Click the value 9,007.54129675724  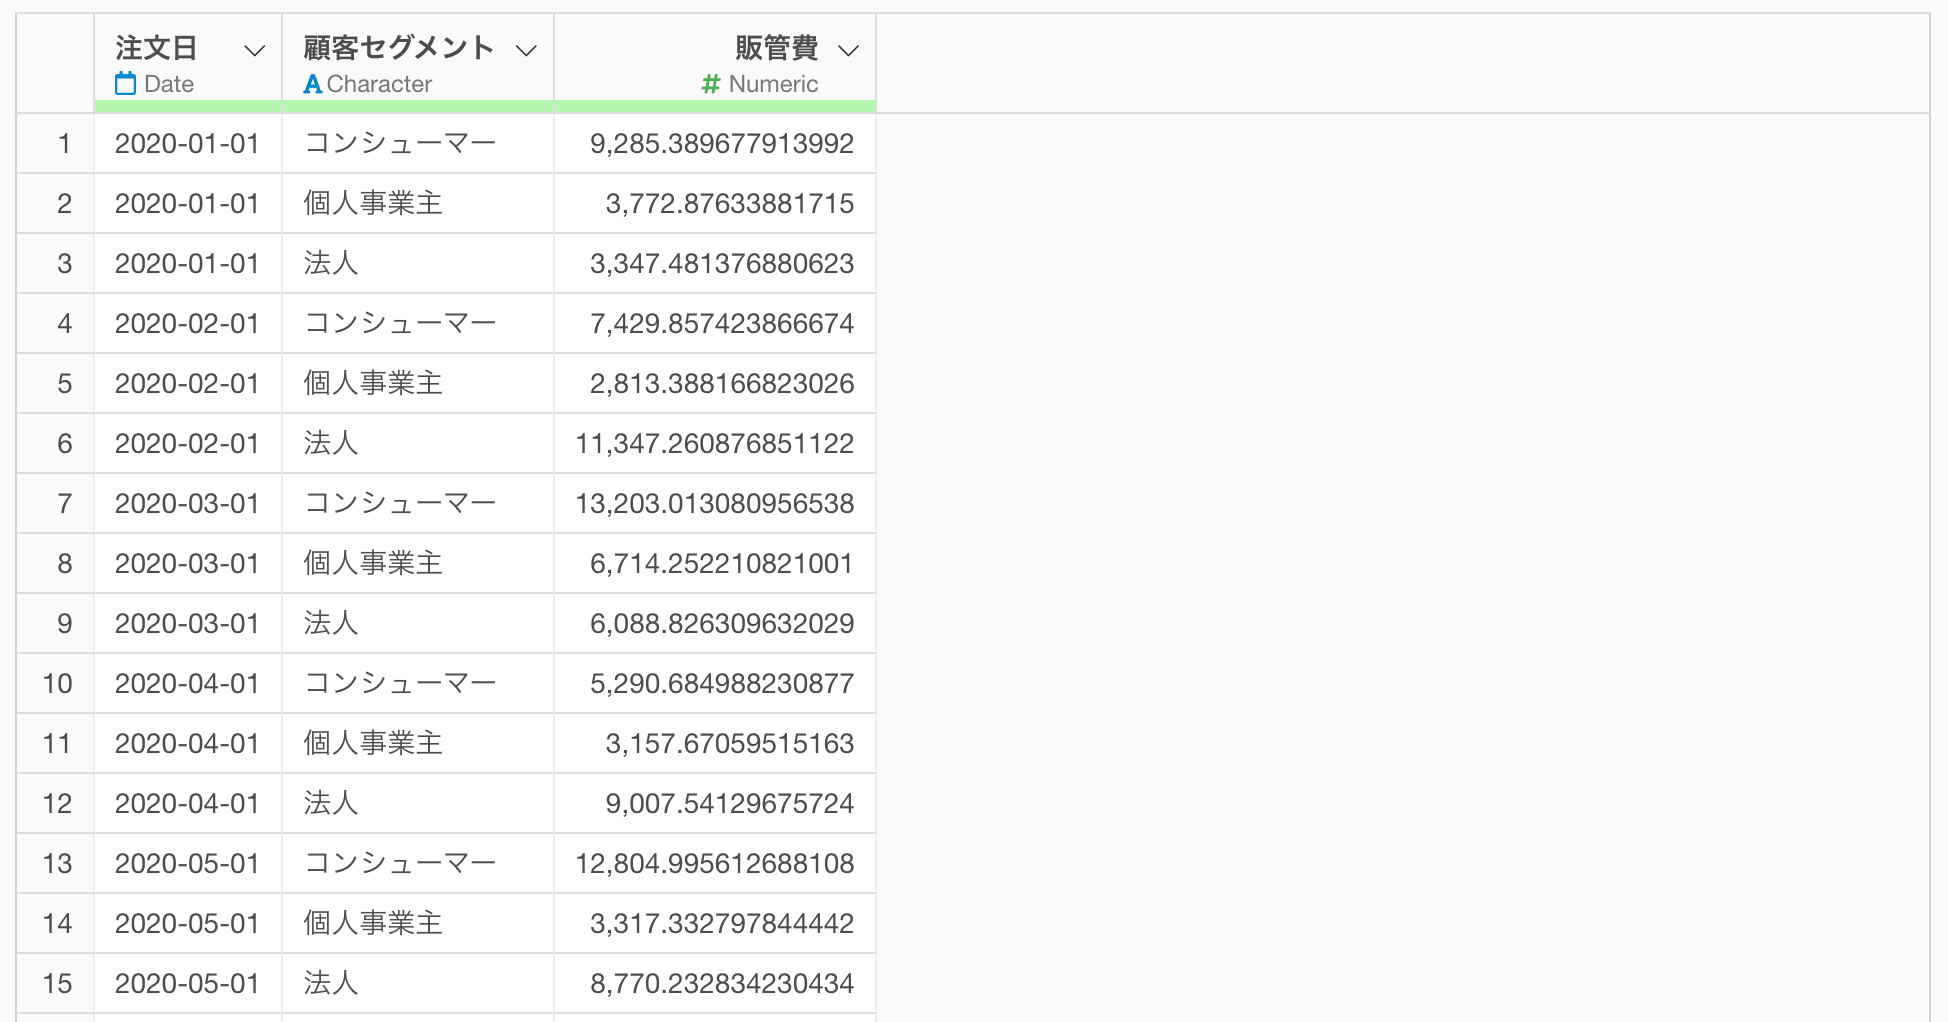pyautogui.click(x=730, y=804)
